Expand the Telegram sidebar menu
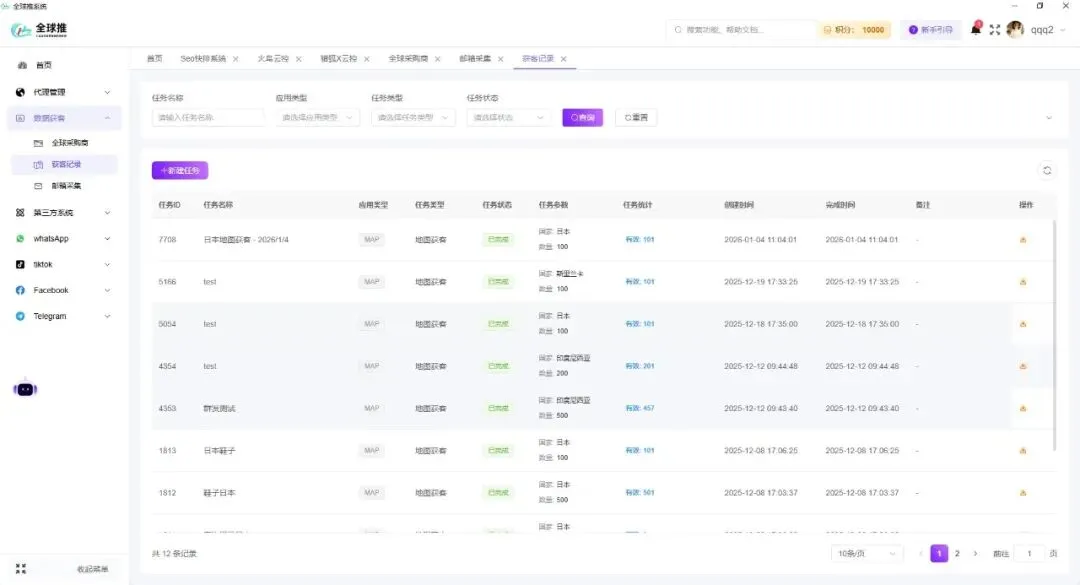Image resolution: width=1080 pixels, height=585 pixels. tap(107, 316)
